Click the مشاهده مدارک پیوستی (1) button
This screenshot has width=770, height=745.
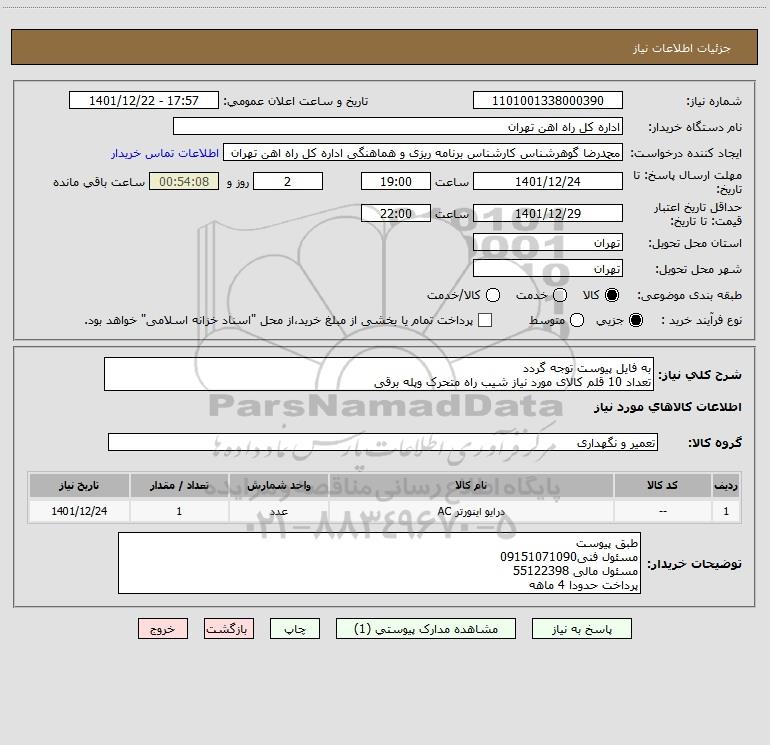click(x=426, y=629)
